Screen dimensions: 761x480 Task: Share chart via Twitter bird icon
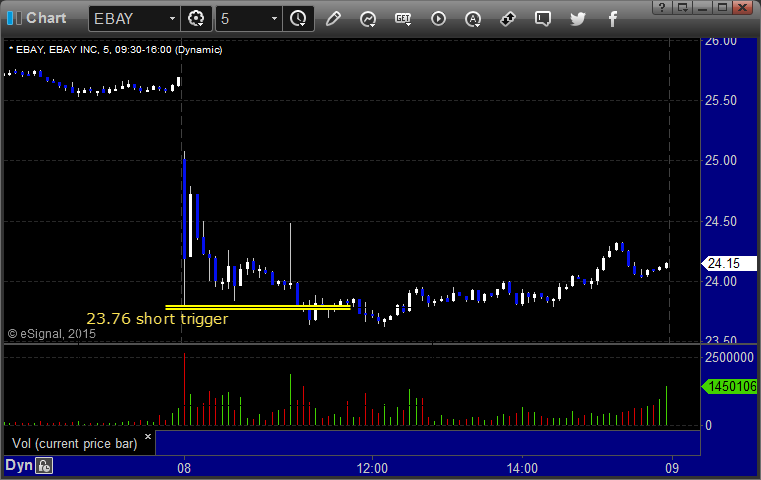pos(578,19)
